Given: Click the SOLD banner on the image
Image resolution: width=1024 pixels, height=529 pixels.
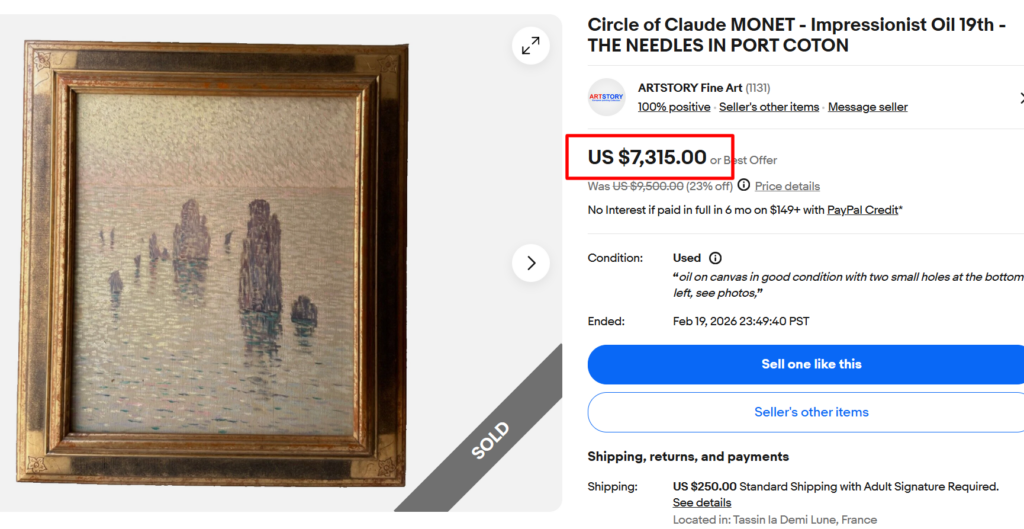Looking at the screenshot, I should coord(491,440).
